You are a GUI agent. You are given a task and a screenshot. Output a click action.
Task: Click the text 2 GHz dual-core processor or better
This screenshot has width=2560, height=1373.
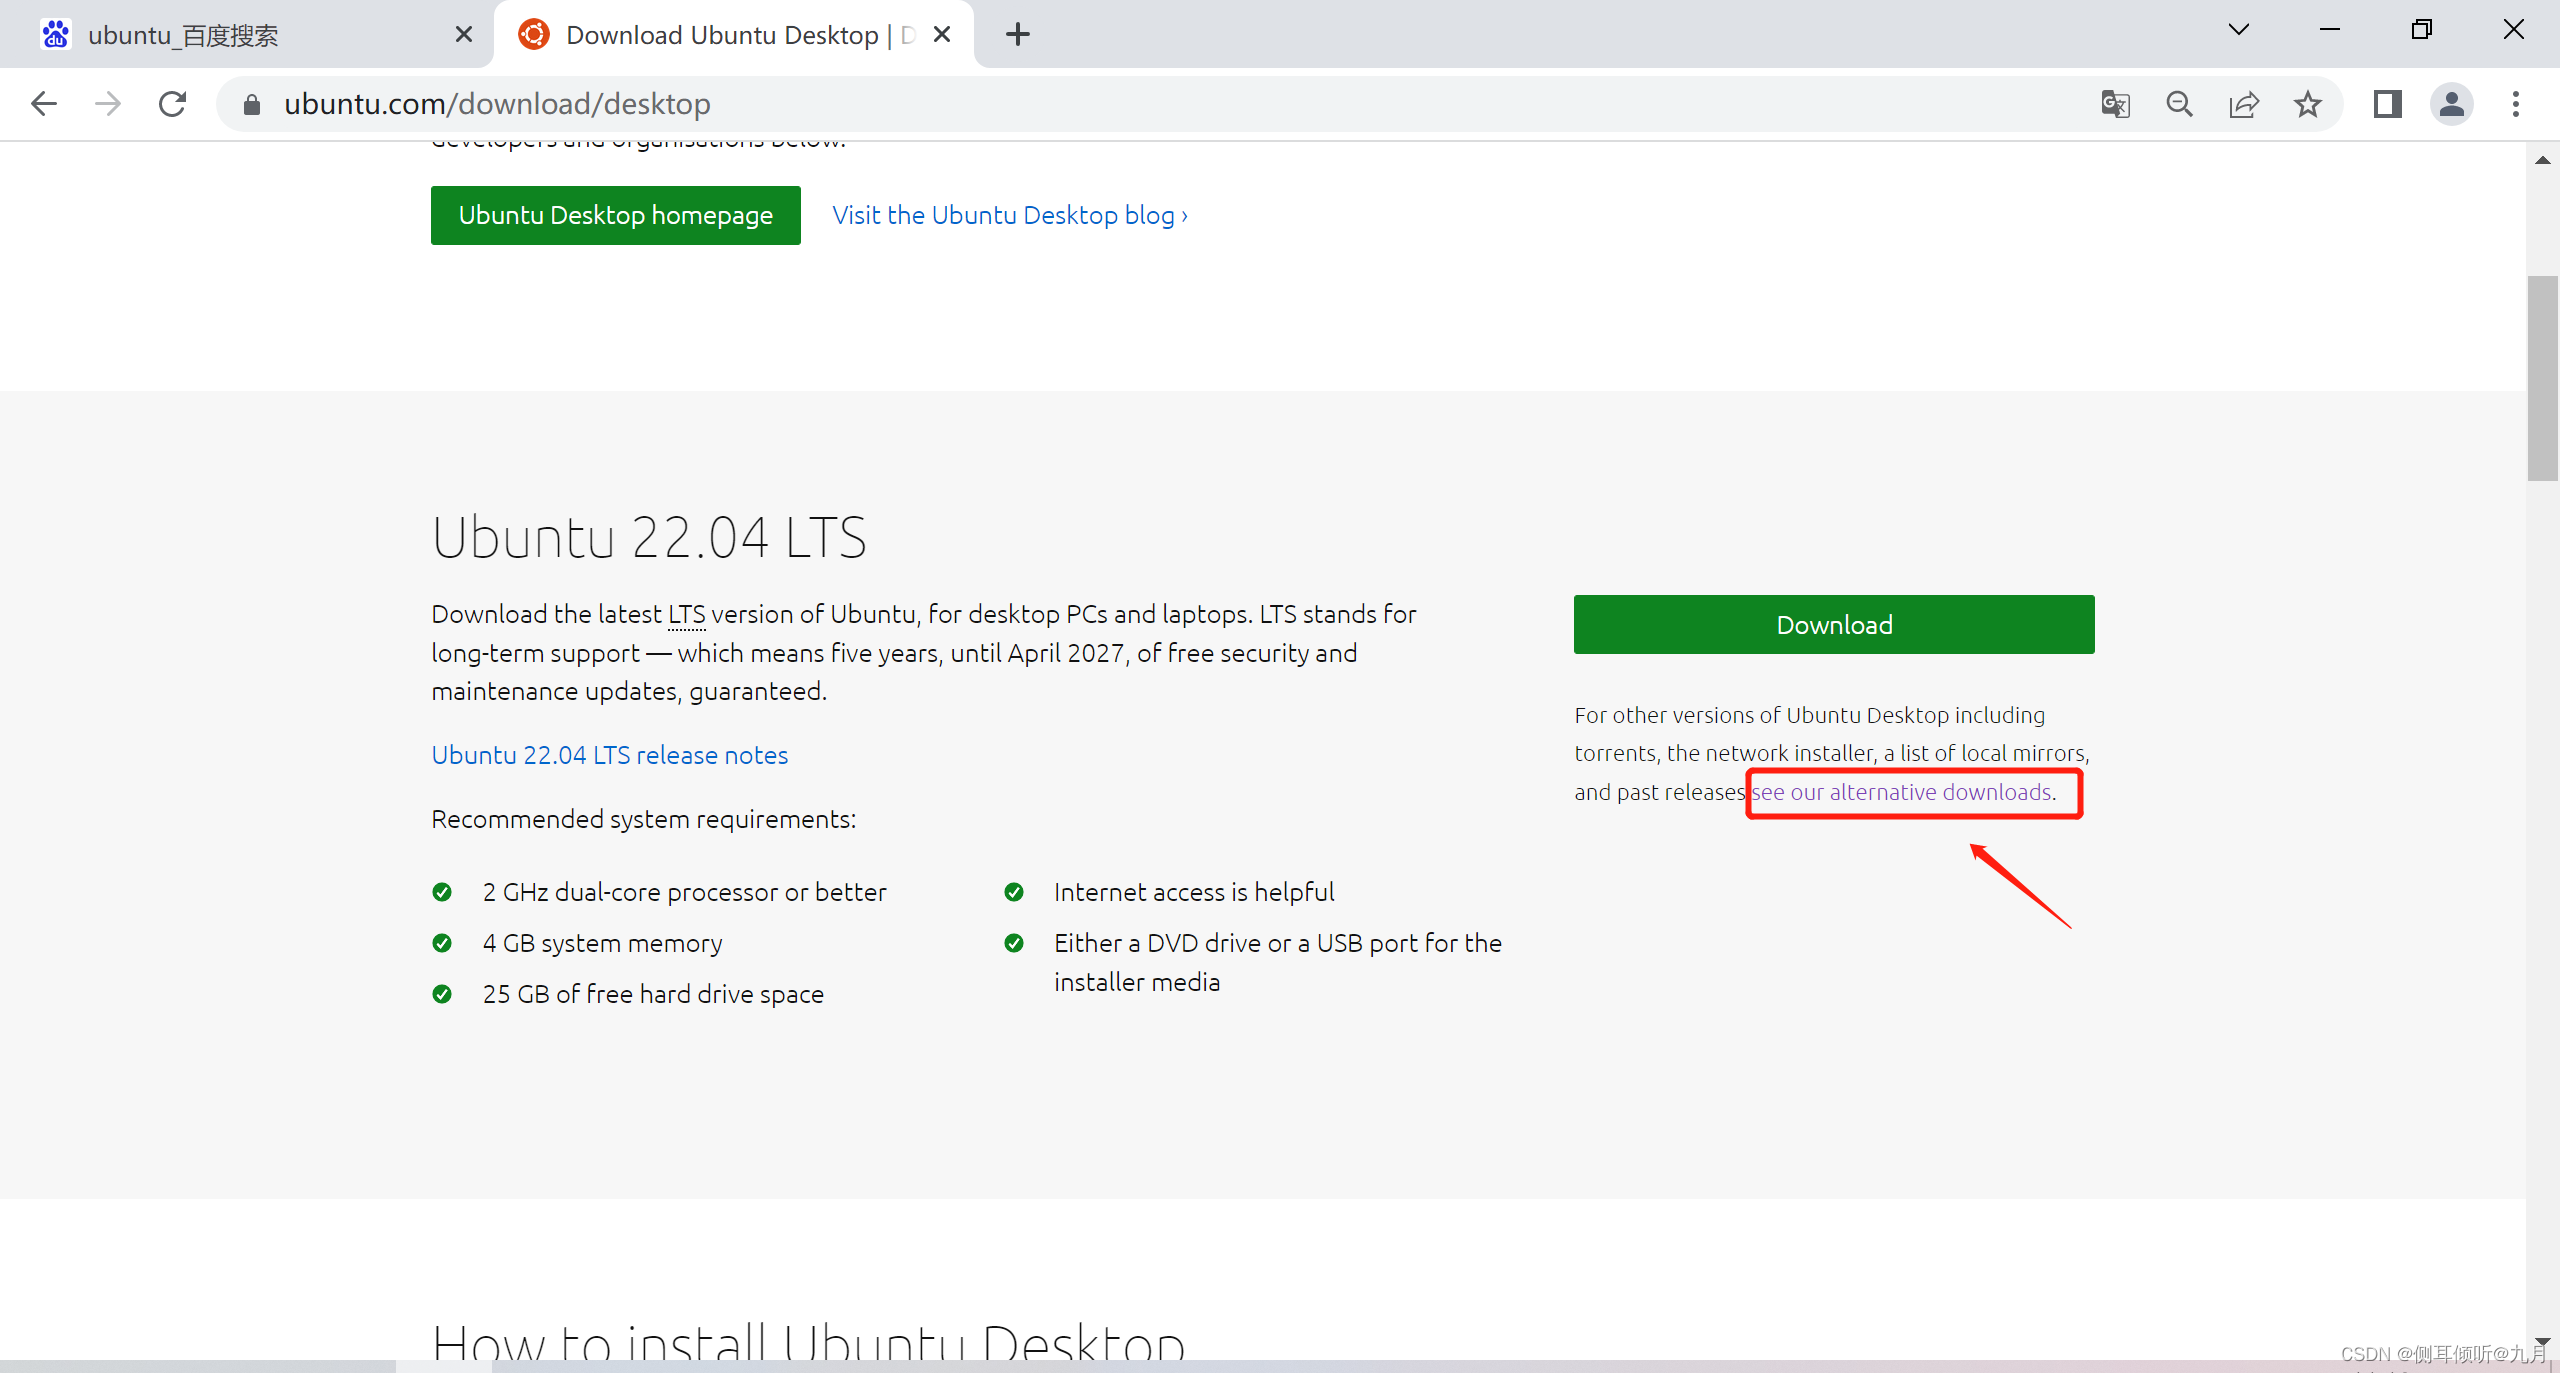[x=685, y=892]
